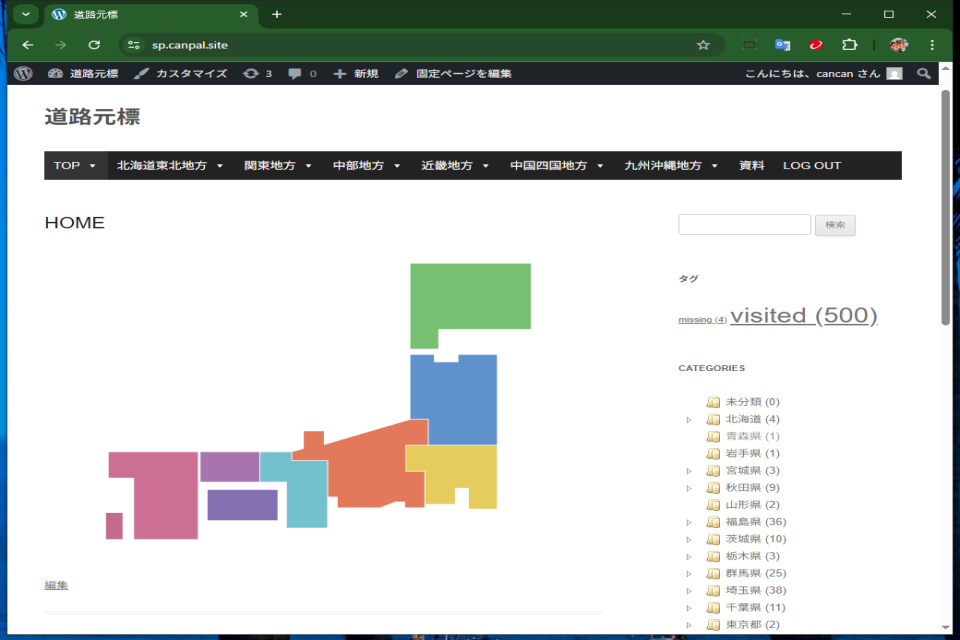This screenshot has height=640, width=960.
Task: Open the 近畿地方 menu item
Action: (454, 166)
